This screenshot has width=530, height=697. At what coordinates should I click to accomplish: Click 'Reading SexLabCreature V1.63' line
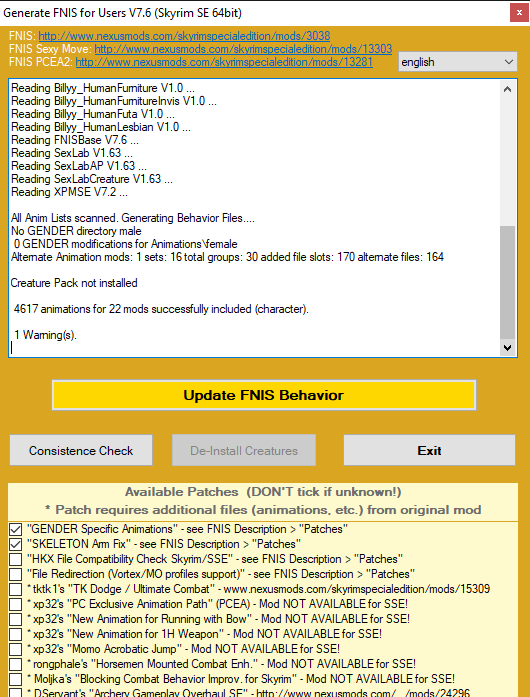point(92,179)
